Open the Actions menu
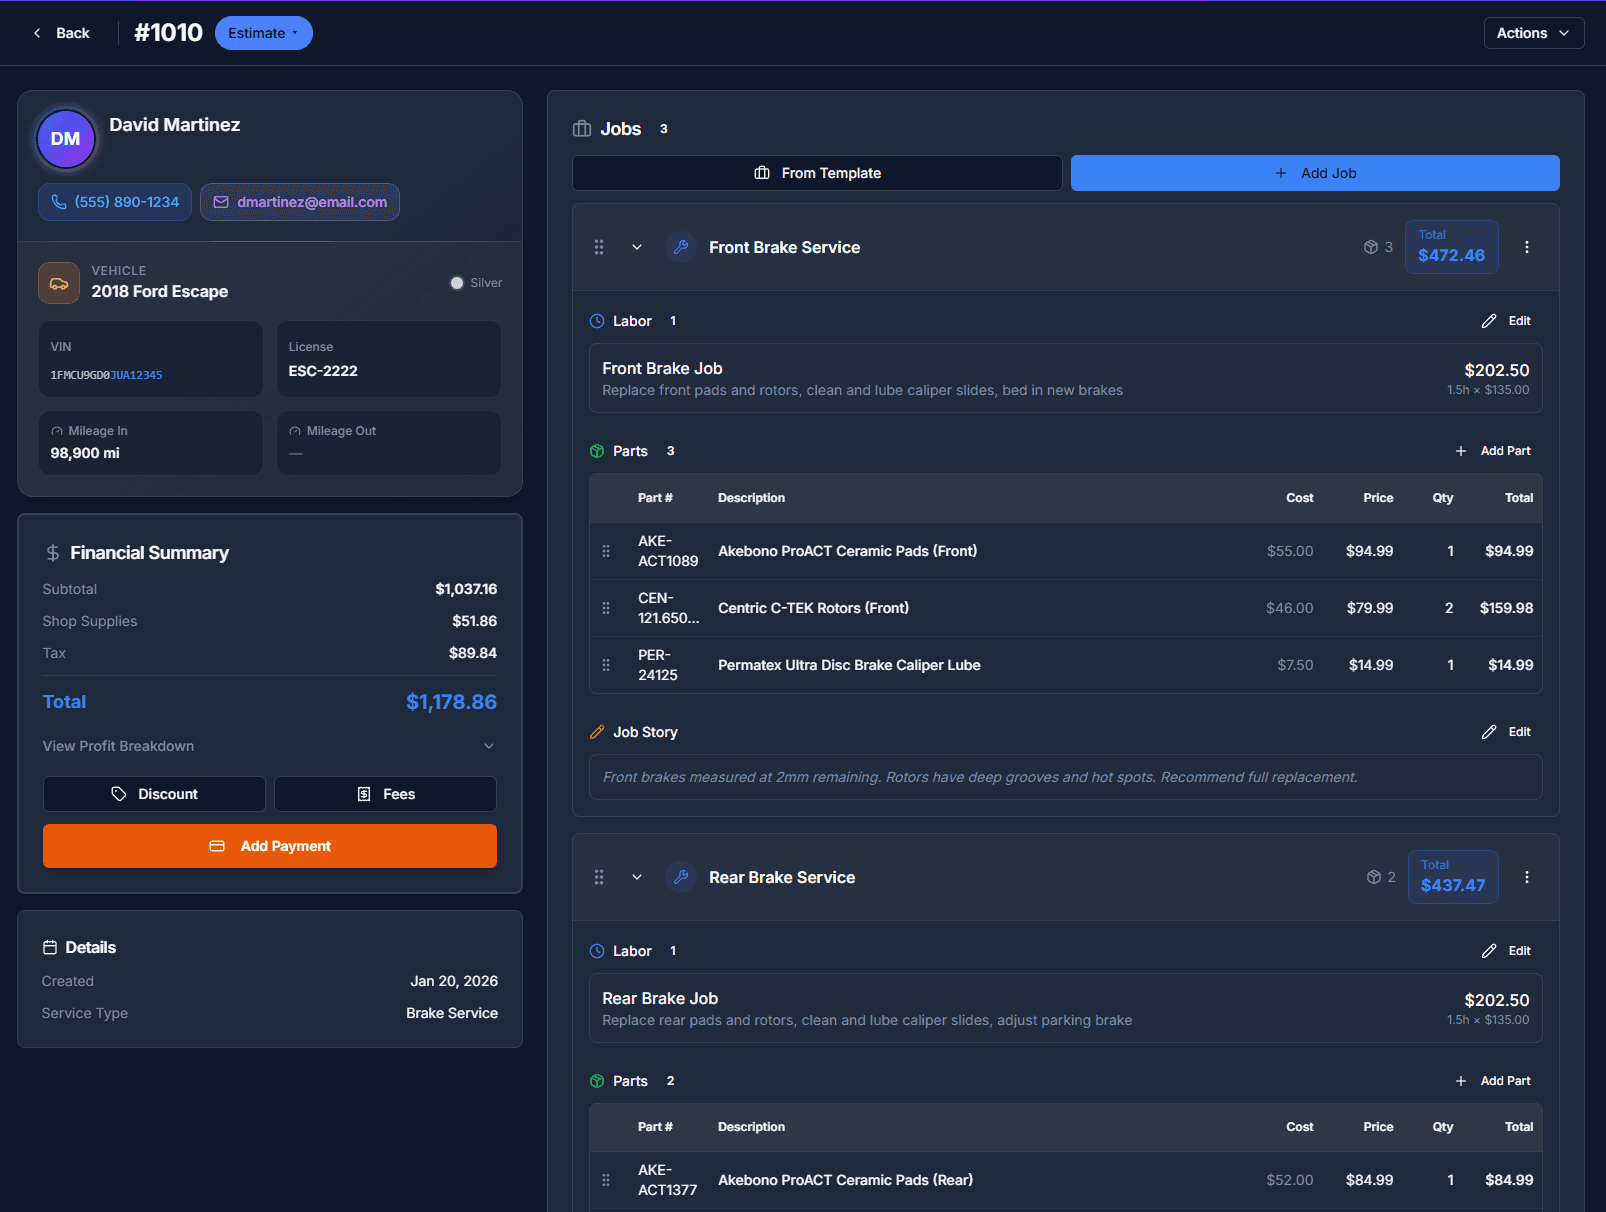This screenshot has height=1212, width=1606. coord(1533,33)
